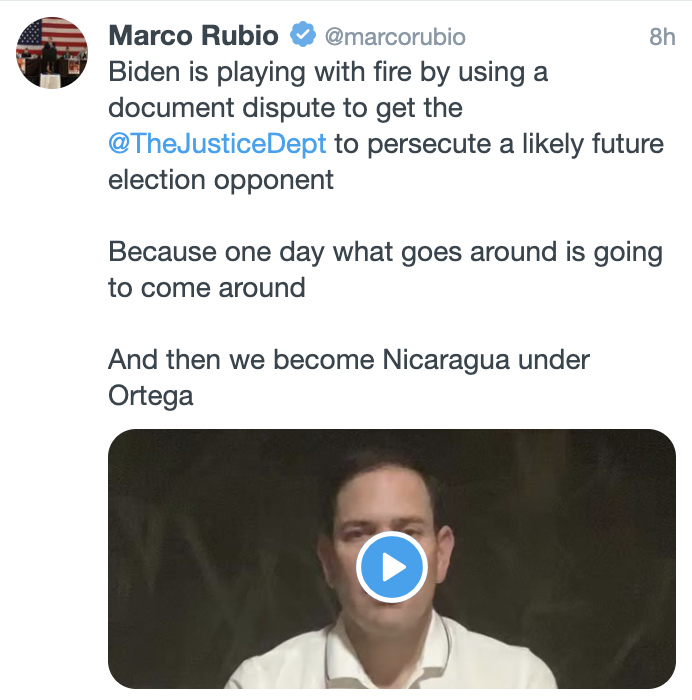The image size is (692, 700).
Task: Open the Marco Rubio display name
Action: 193,35
